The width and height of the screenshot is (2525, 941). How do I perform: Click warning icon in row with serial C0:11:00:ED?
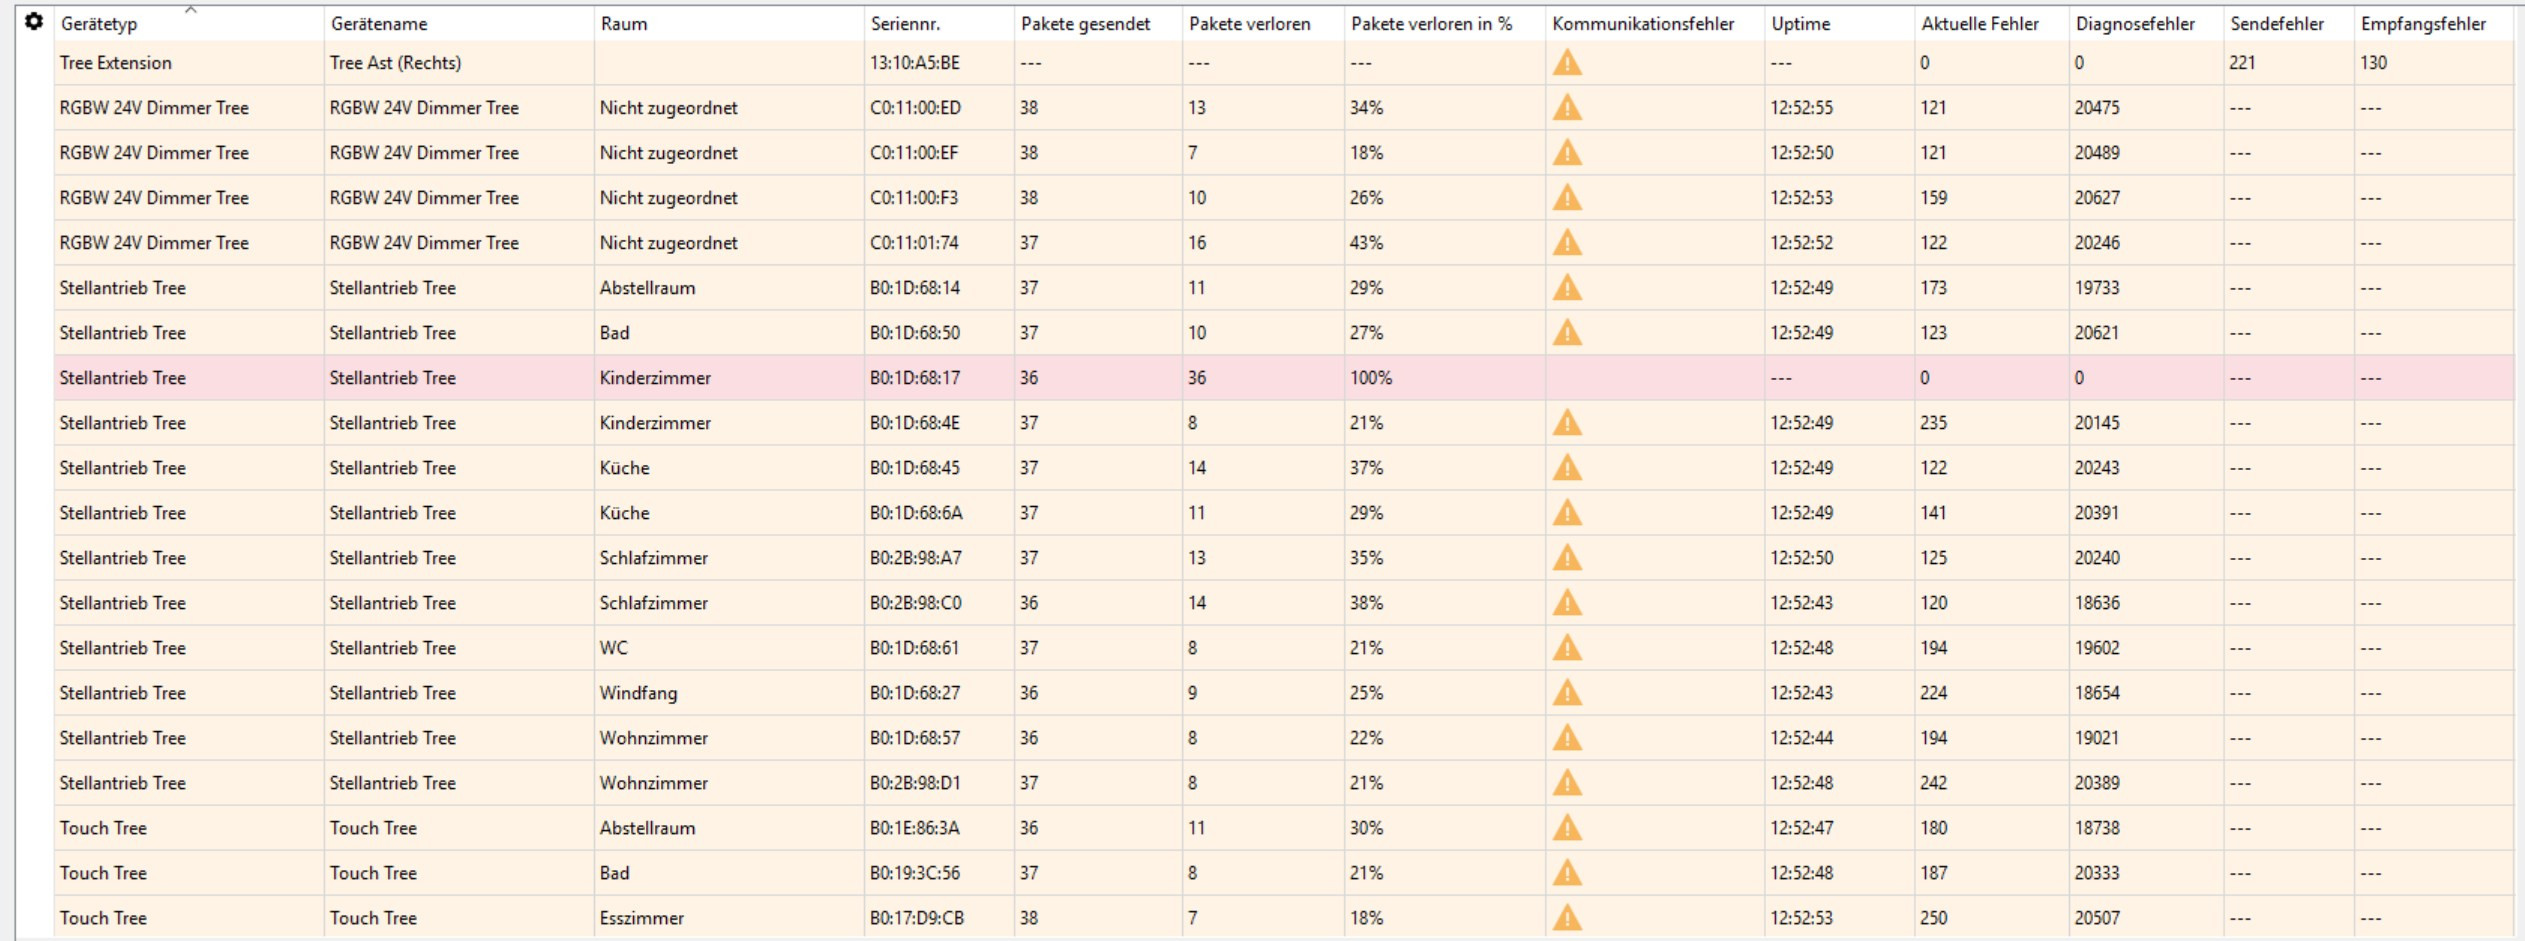tap(1567, 108)
